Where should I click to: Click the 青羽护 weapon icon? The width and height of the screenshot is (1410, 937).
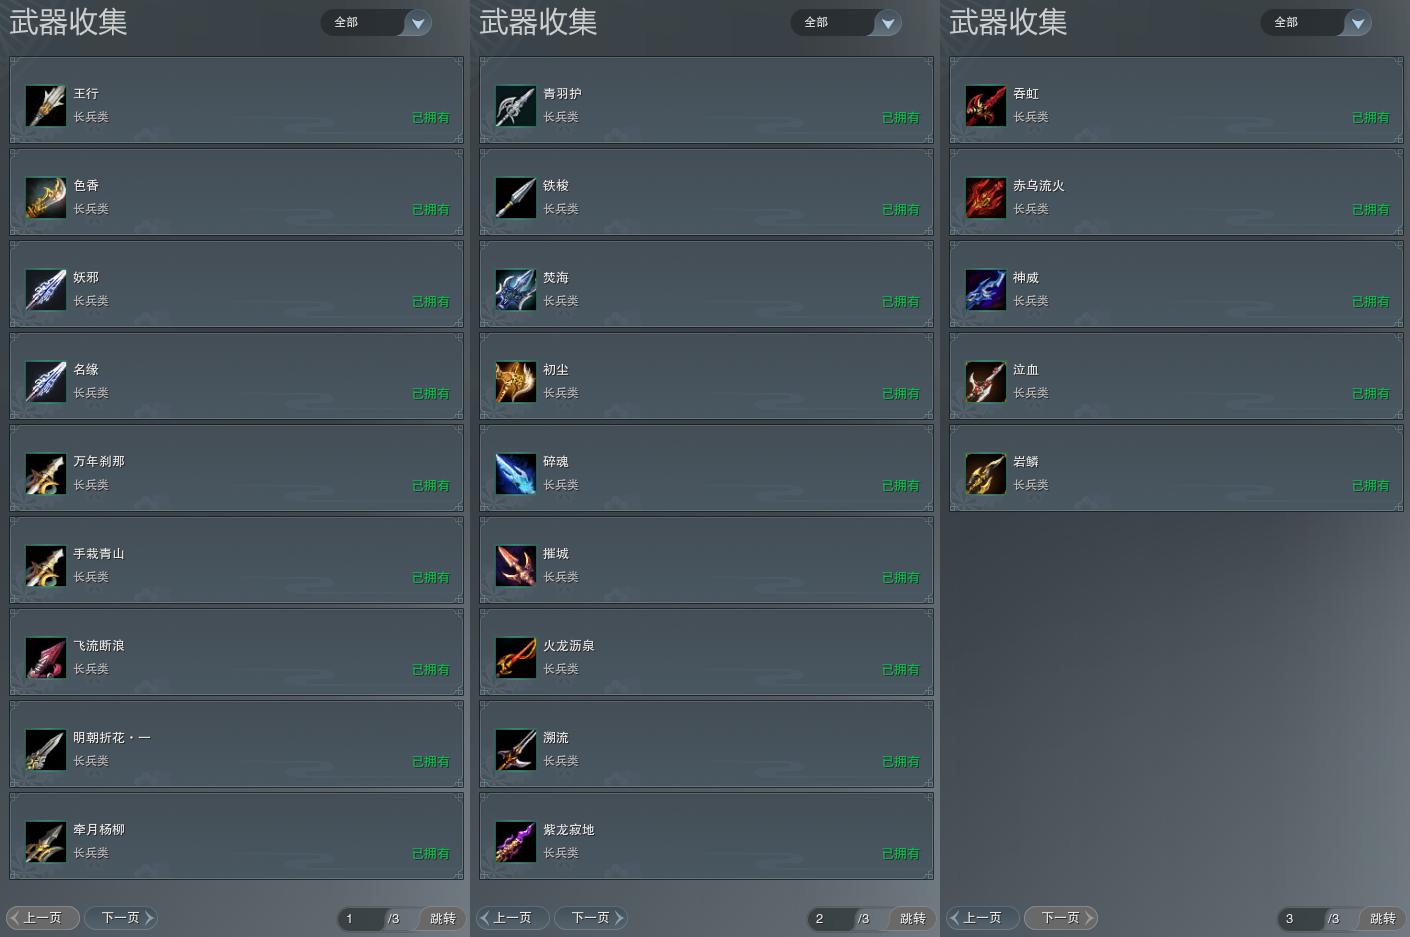(516, 106)
